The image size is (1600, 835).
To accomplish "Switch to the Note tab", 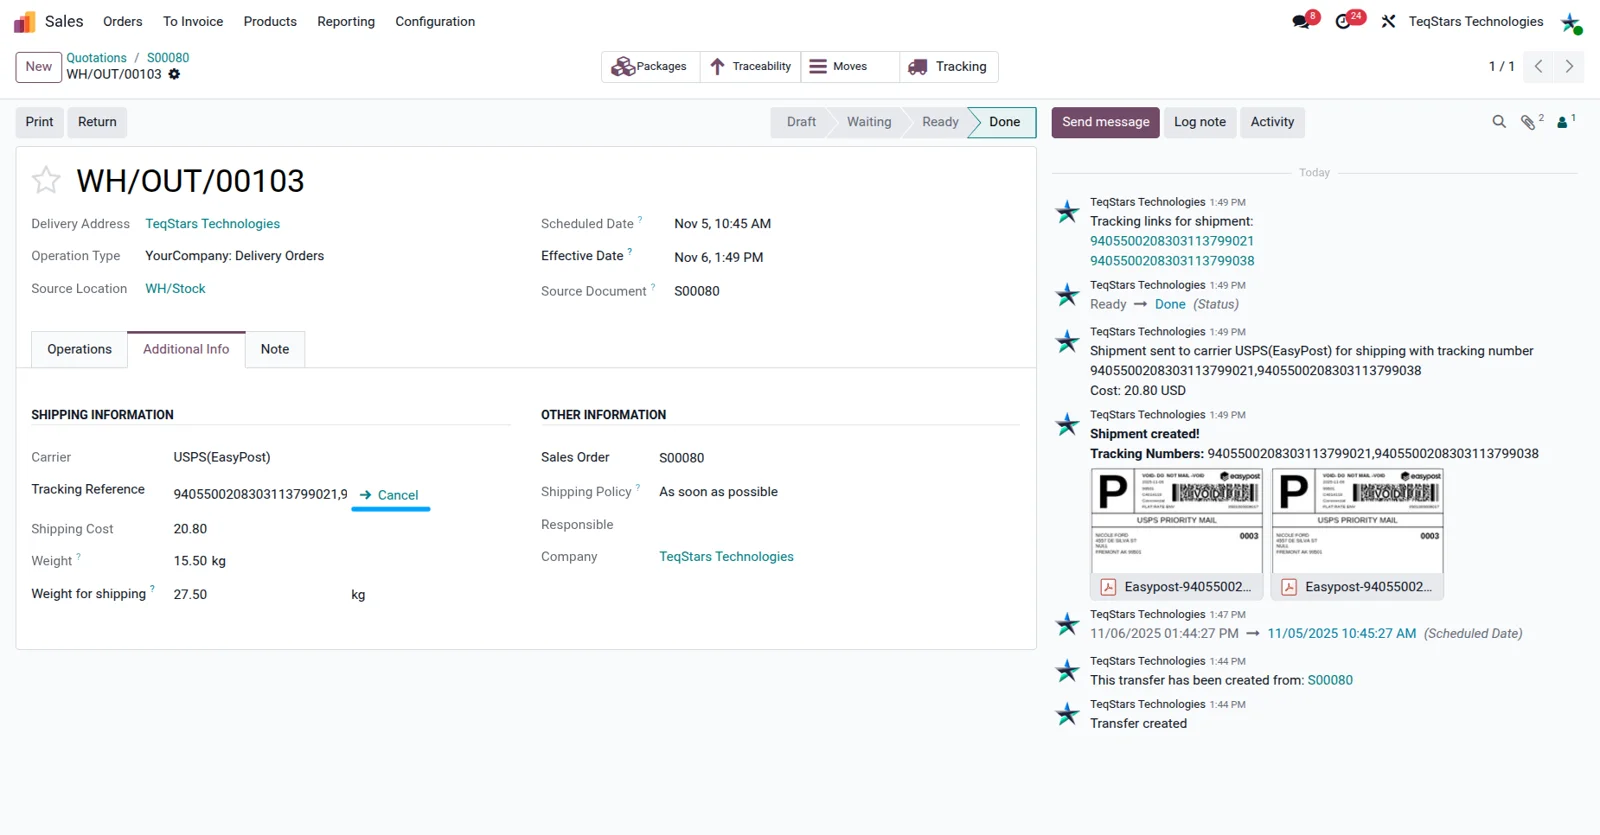I will [275, 349].
